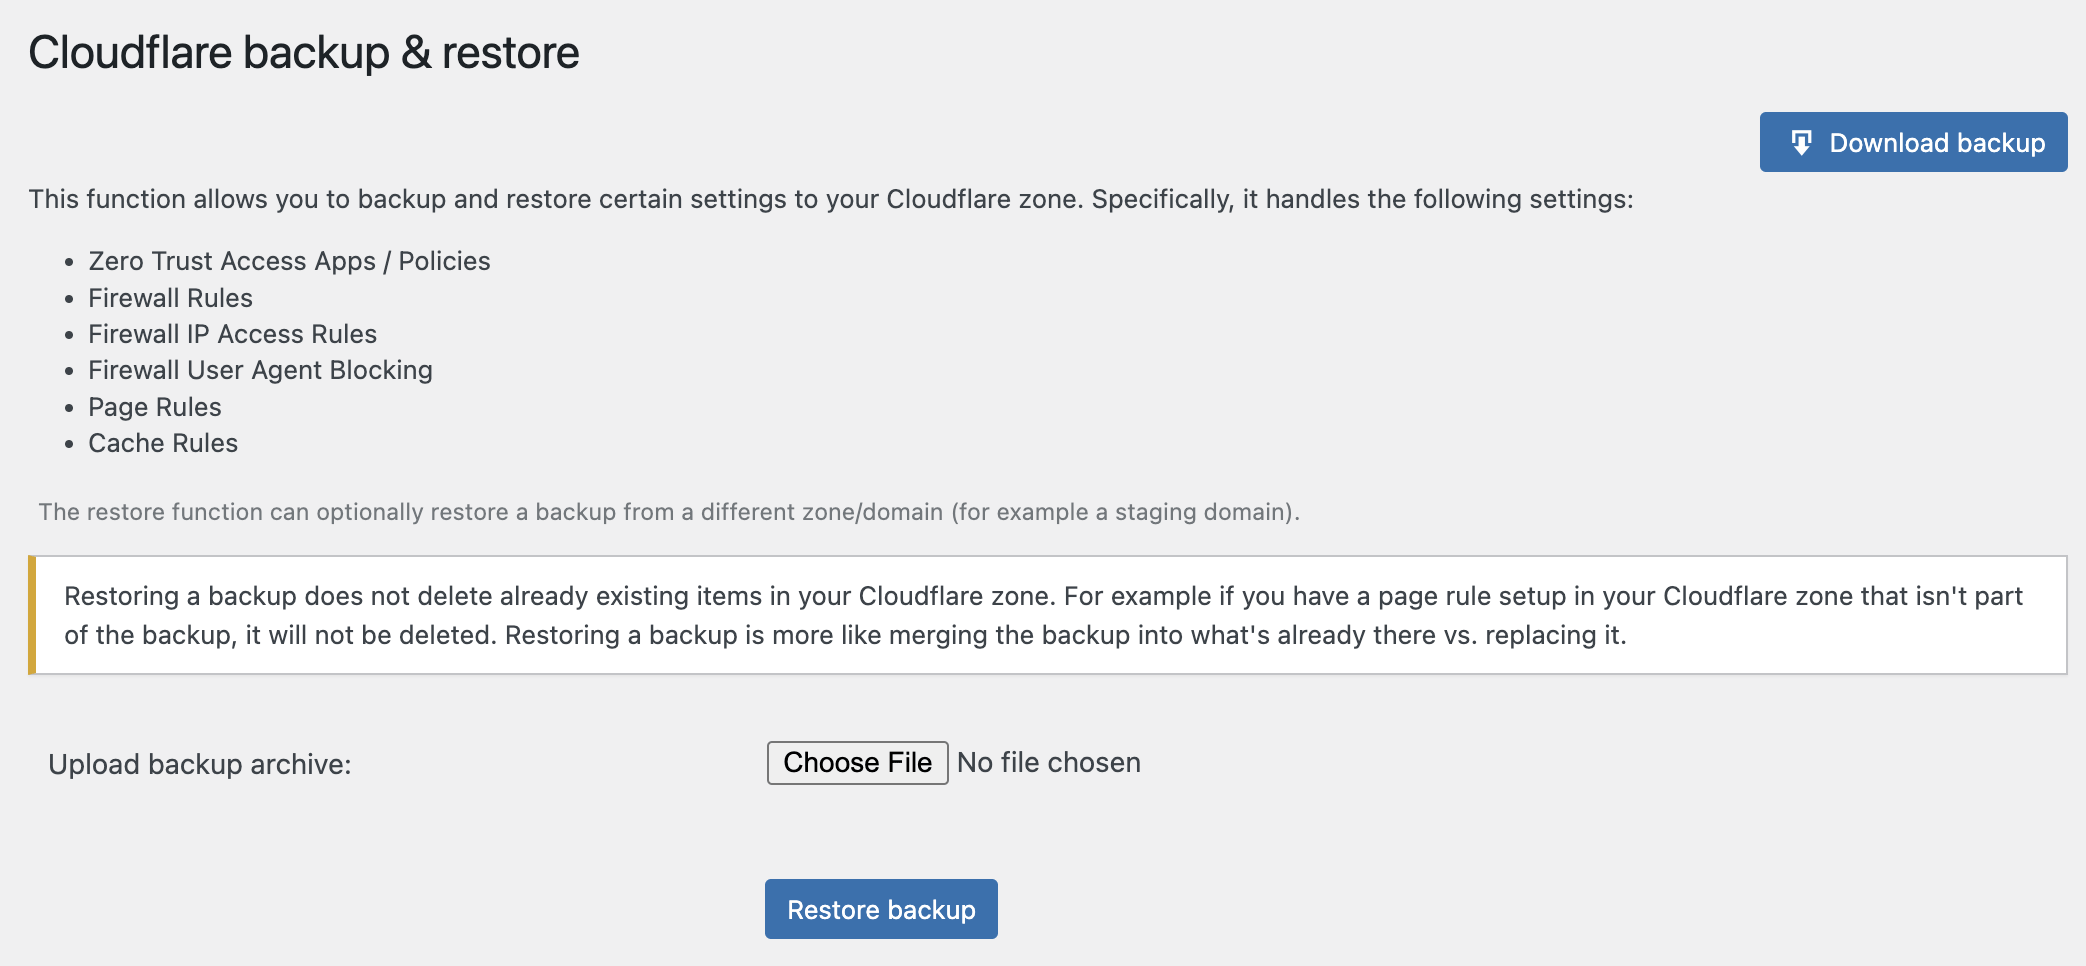2086x966 pixels.
Task: Click the bullet next to Cache Rules
Action: (x=69, y=444)
